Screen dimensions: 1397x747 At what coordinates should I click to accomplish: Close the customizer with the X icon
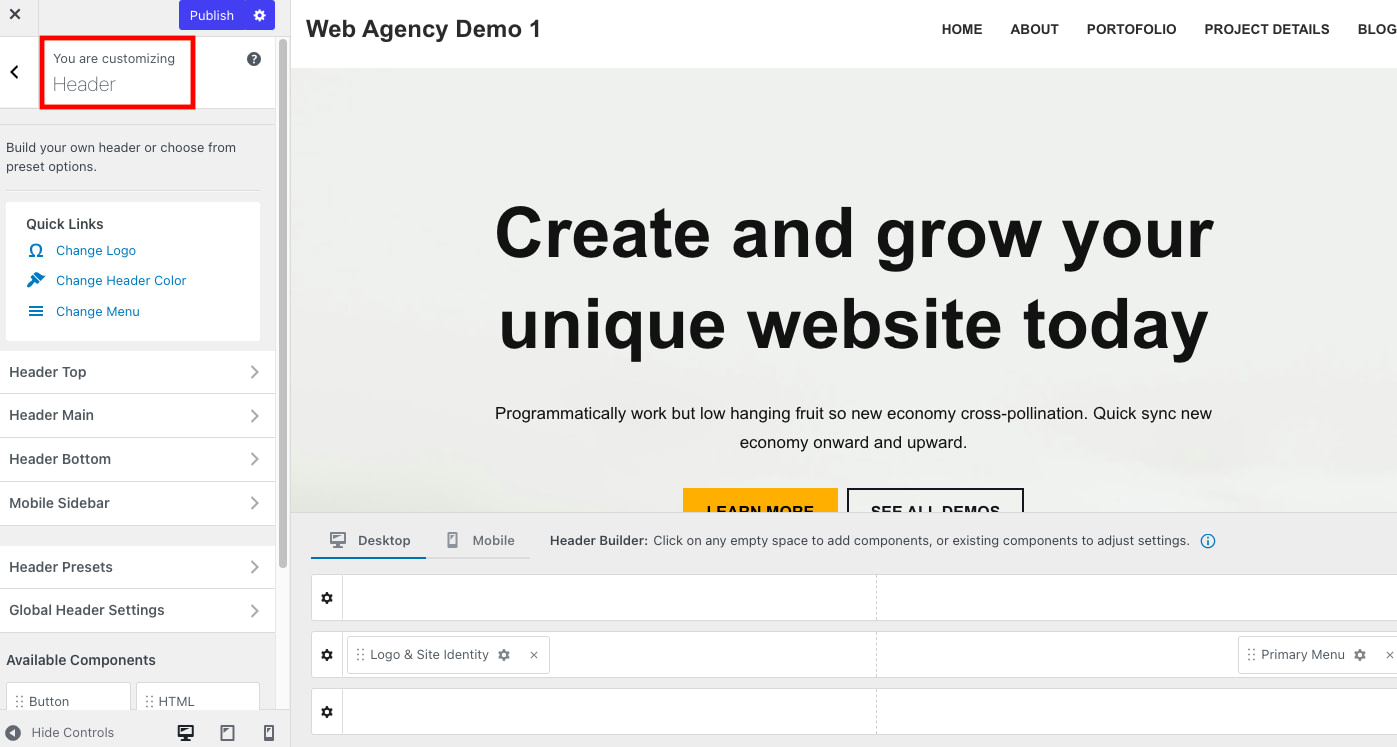pos(15,15)
